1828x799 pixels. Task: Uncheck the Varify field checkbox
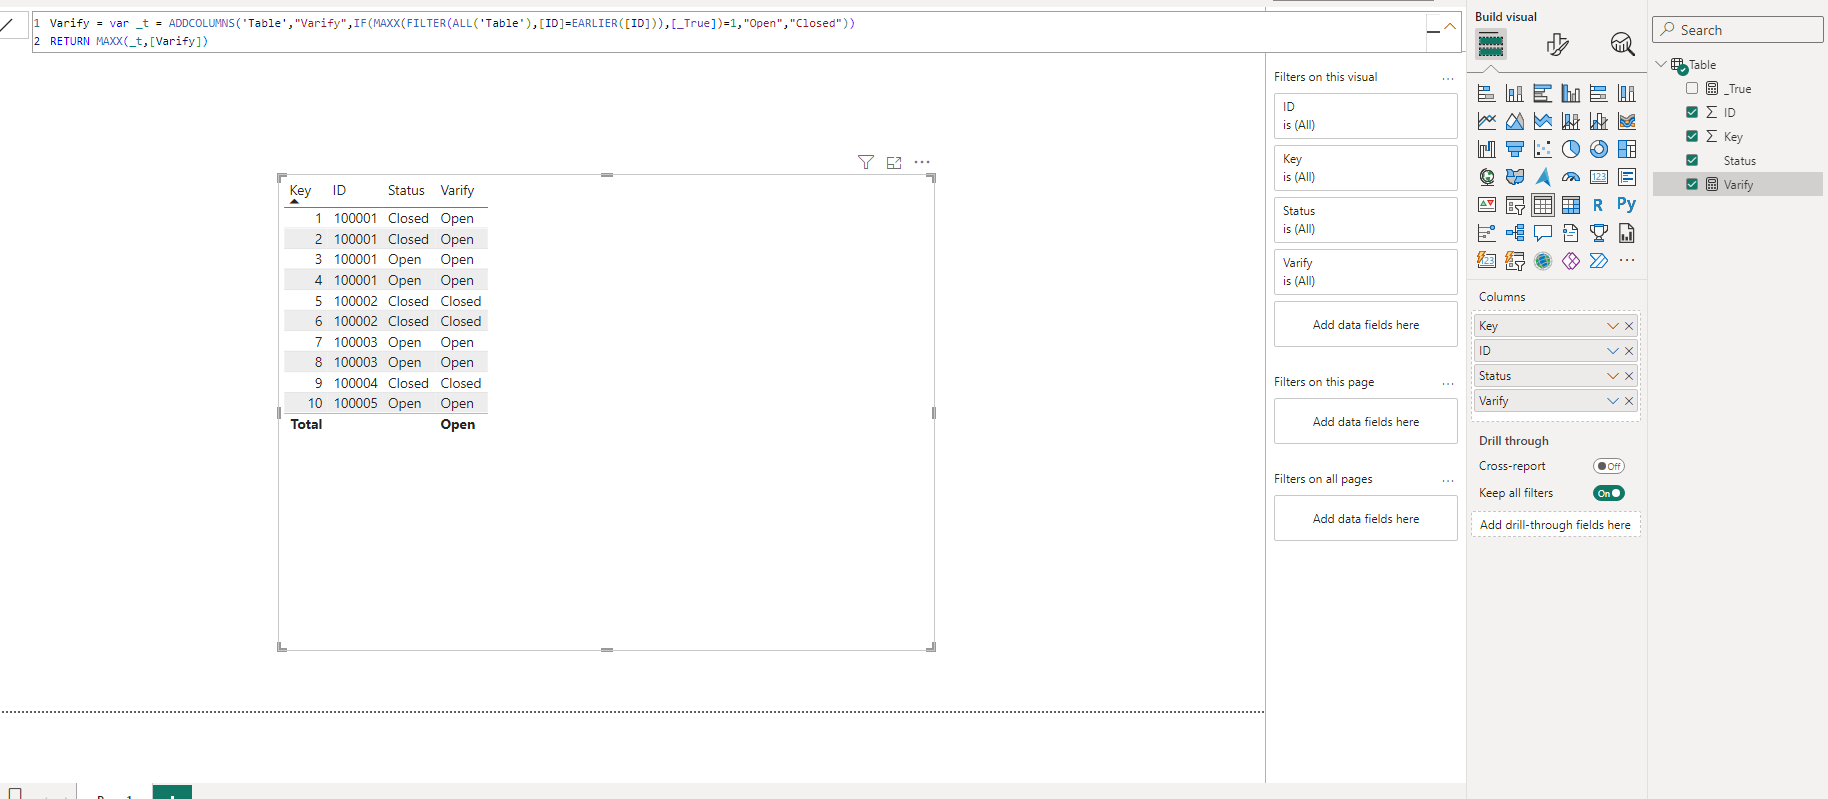1692,184
